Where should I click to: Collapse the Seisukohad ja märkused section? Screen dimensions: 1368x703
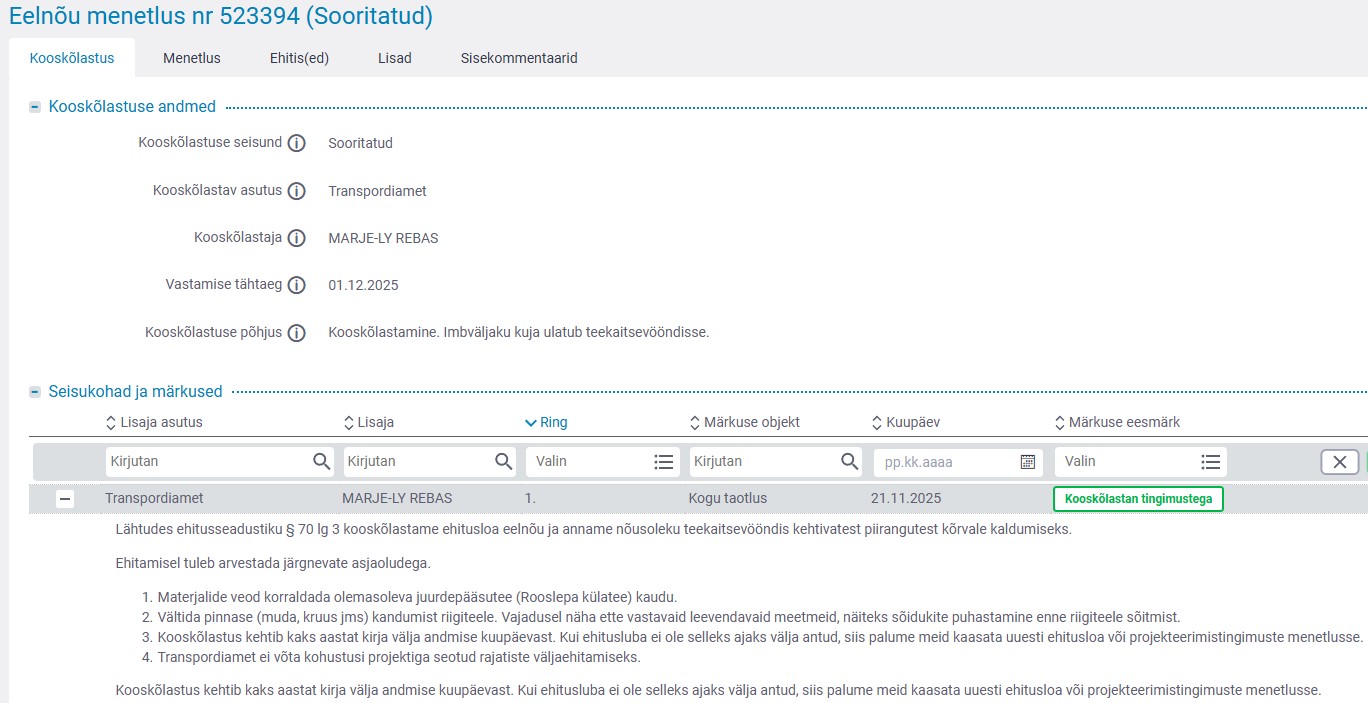(x=36, y=392)
